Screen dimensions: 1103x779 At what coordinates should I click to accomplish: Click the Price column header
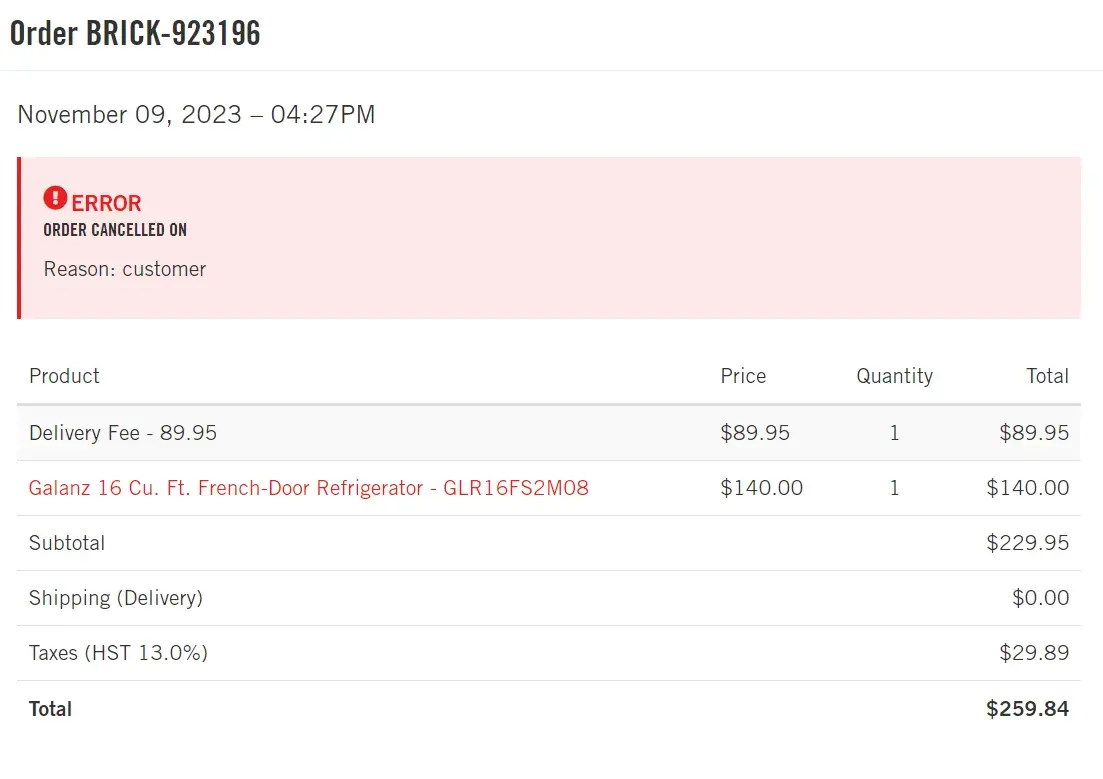click(x=743, y=376)
